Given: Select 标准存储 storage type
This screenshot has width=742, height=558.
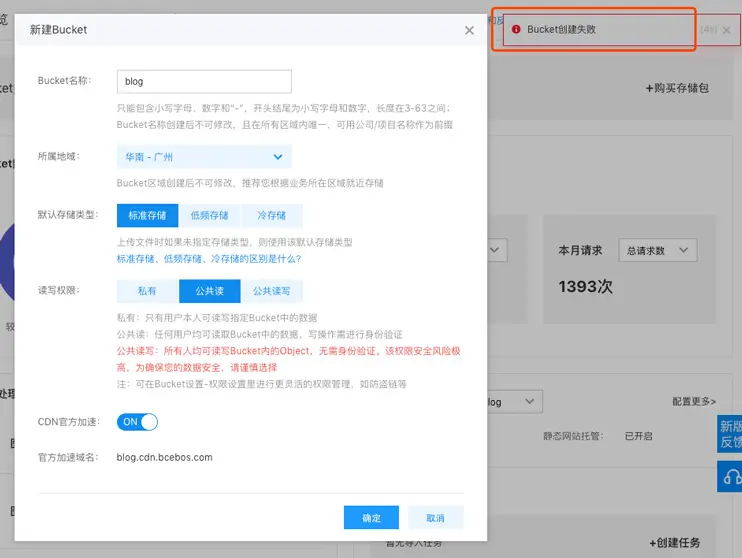Looking at the screenshot, I should [x=147, y=215].
